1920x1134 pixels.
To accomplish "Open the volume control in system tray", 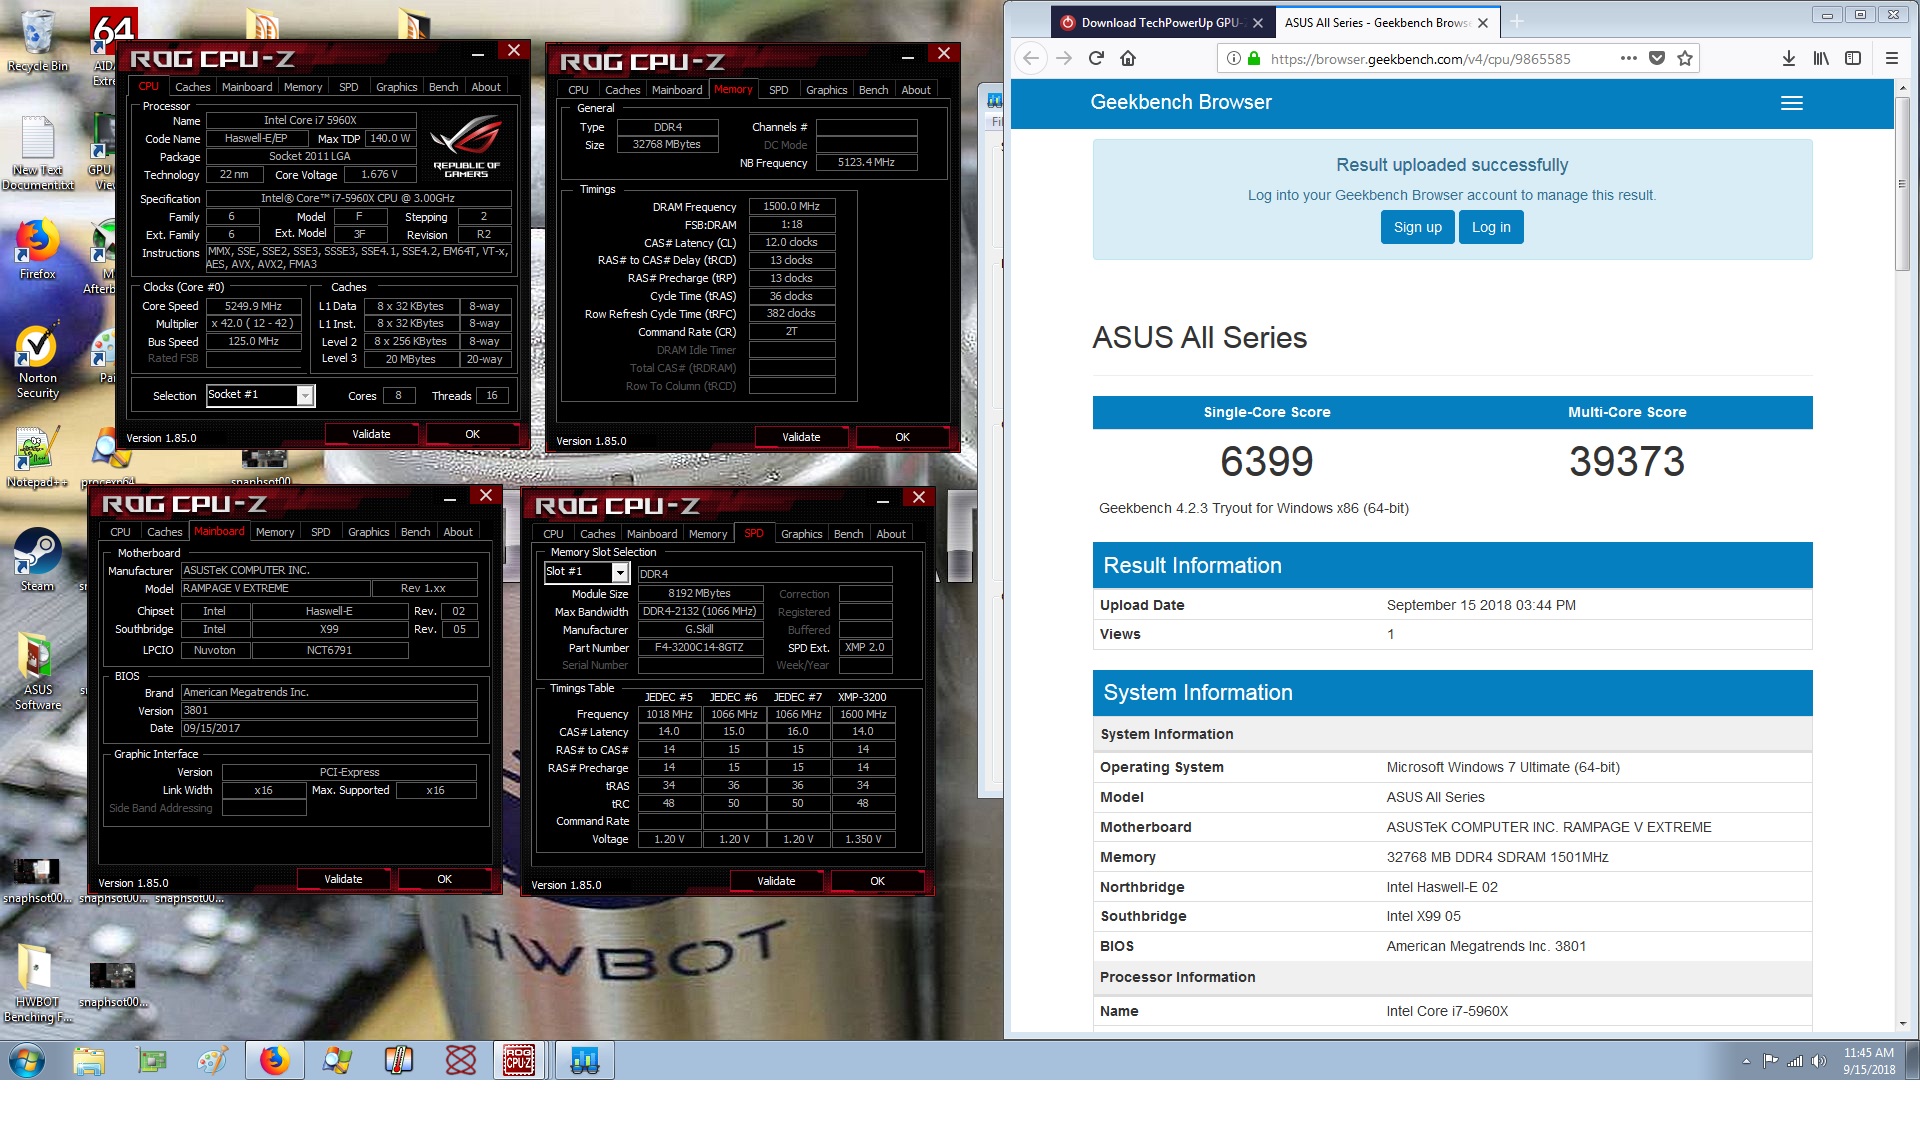I will [1819, 1061].
